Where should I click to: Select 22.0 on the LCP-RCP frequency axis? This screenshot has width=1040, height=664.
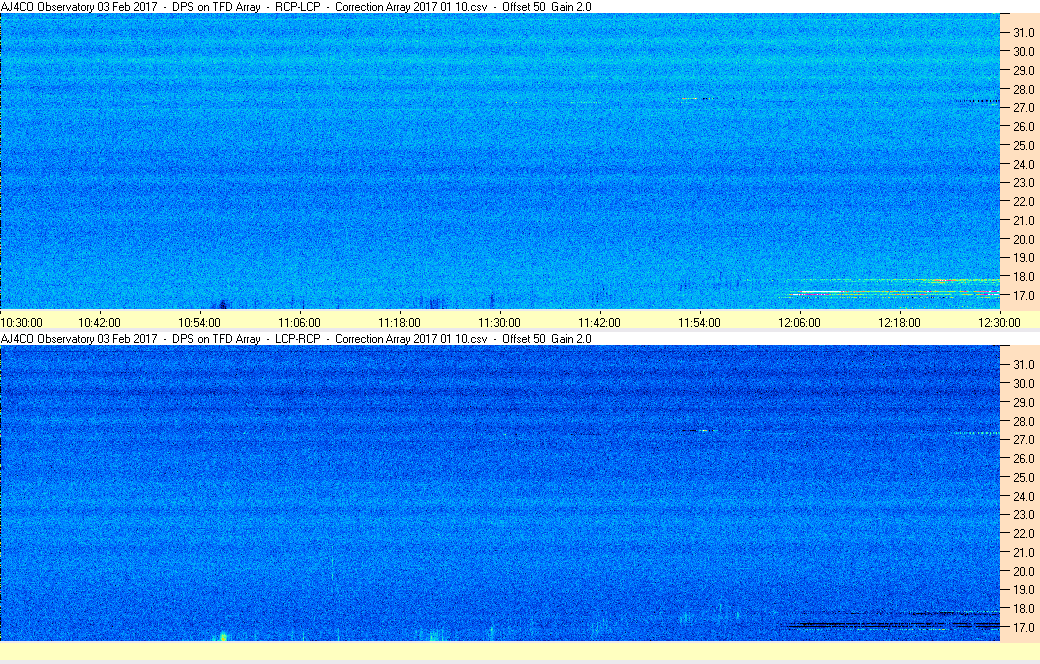tap(1023, 533)
